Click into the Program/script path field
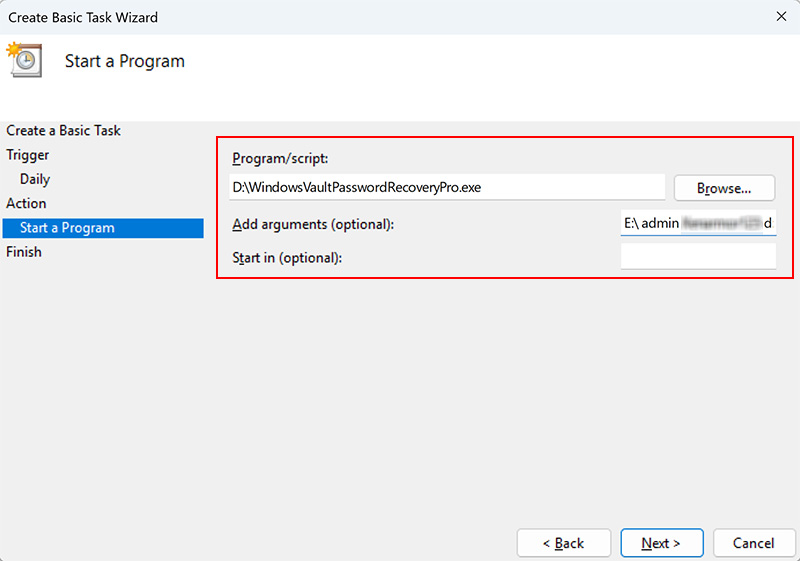 (447, 187)
